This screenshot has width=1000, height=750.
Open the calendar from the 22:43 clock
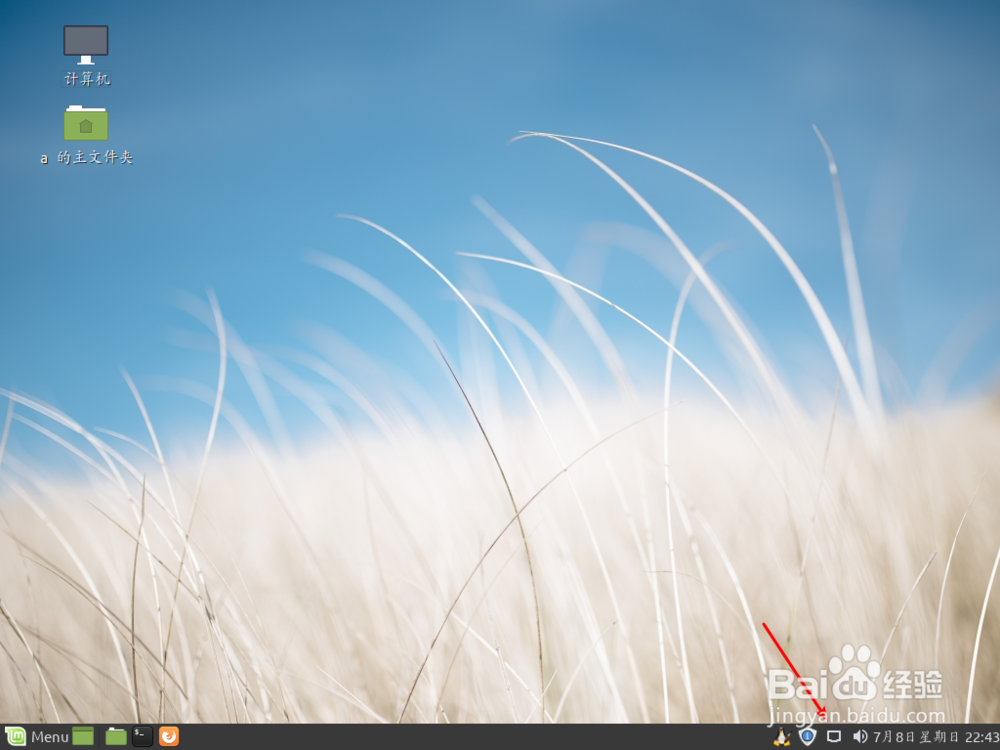[936, 737]
